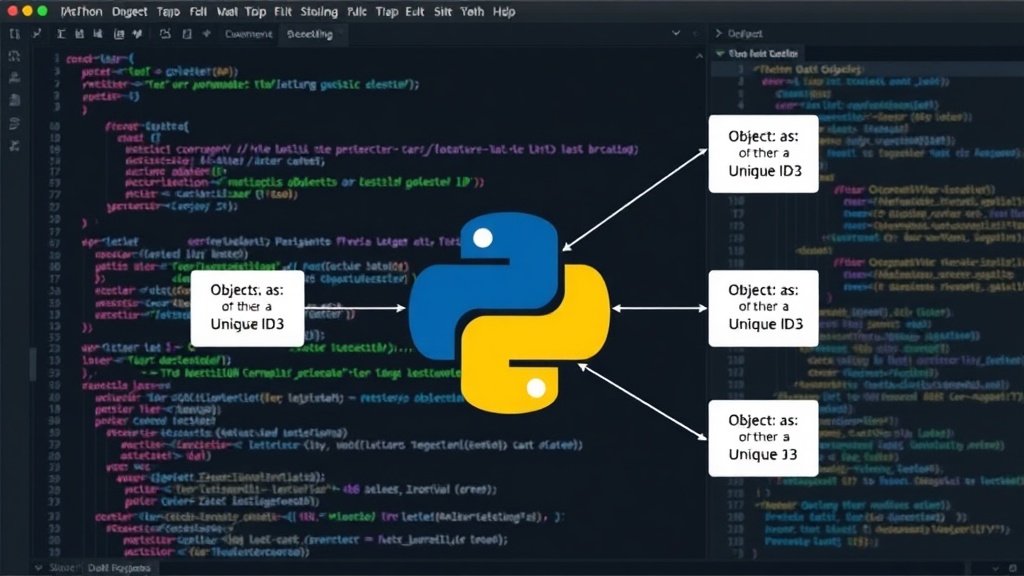Click the last icon in the bottom status bar
This screenshot has height=576, width=1024.
click(1013, 568)
